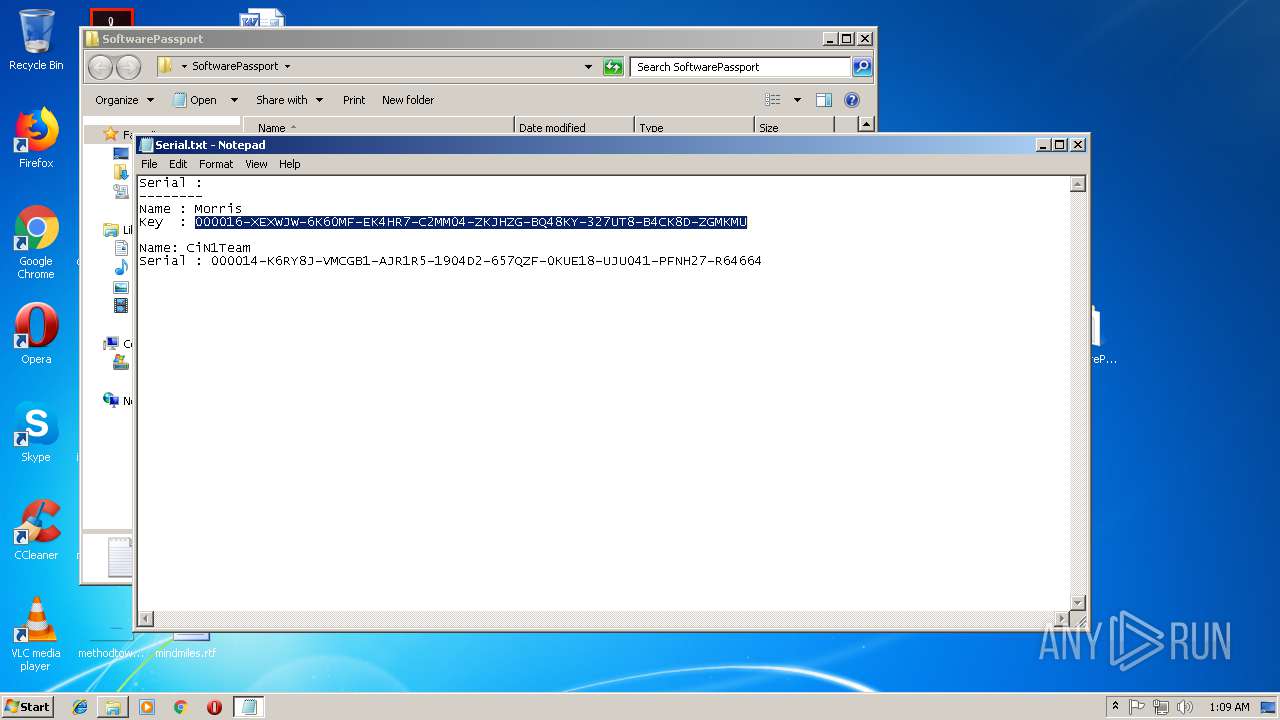Click Print in Explorer toolbar
Viewport: 1280px width, 720px height.
[354, 100]
